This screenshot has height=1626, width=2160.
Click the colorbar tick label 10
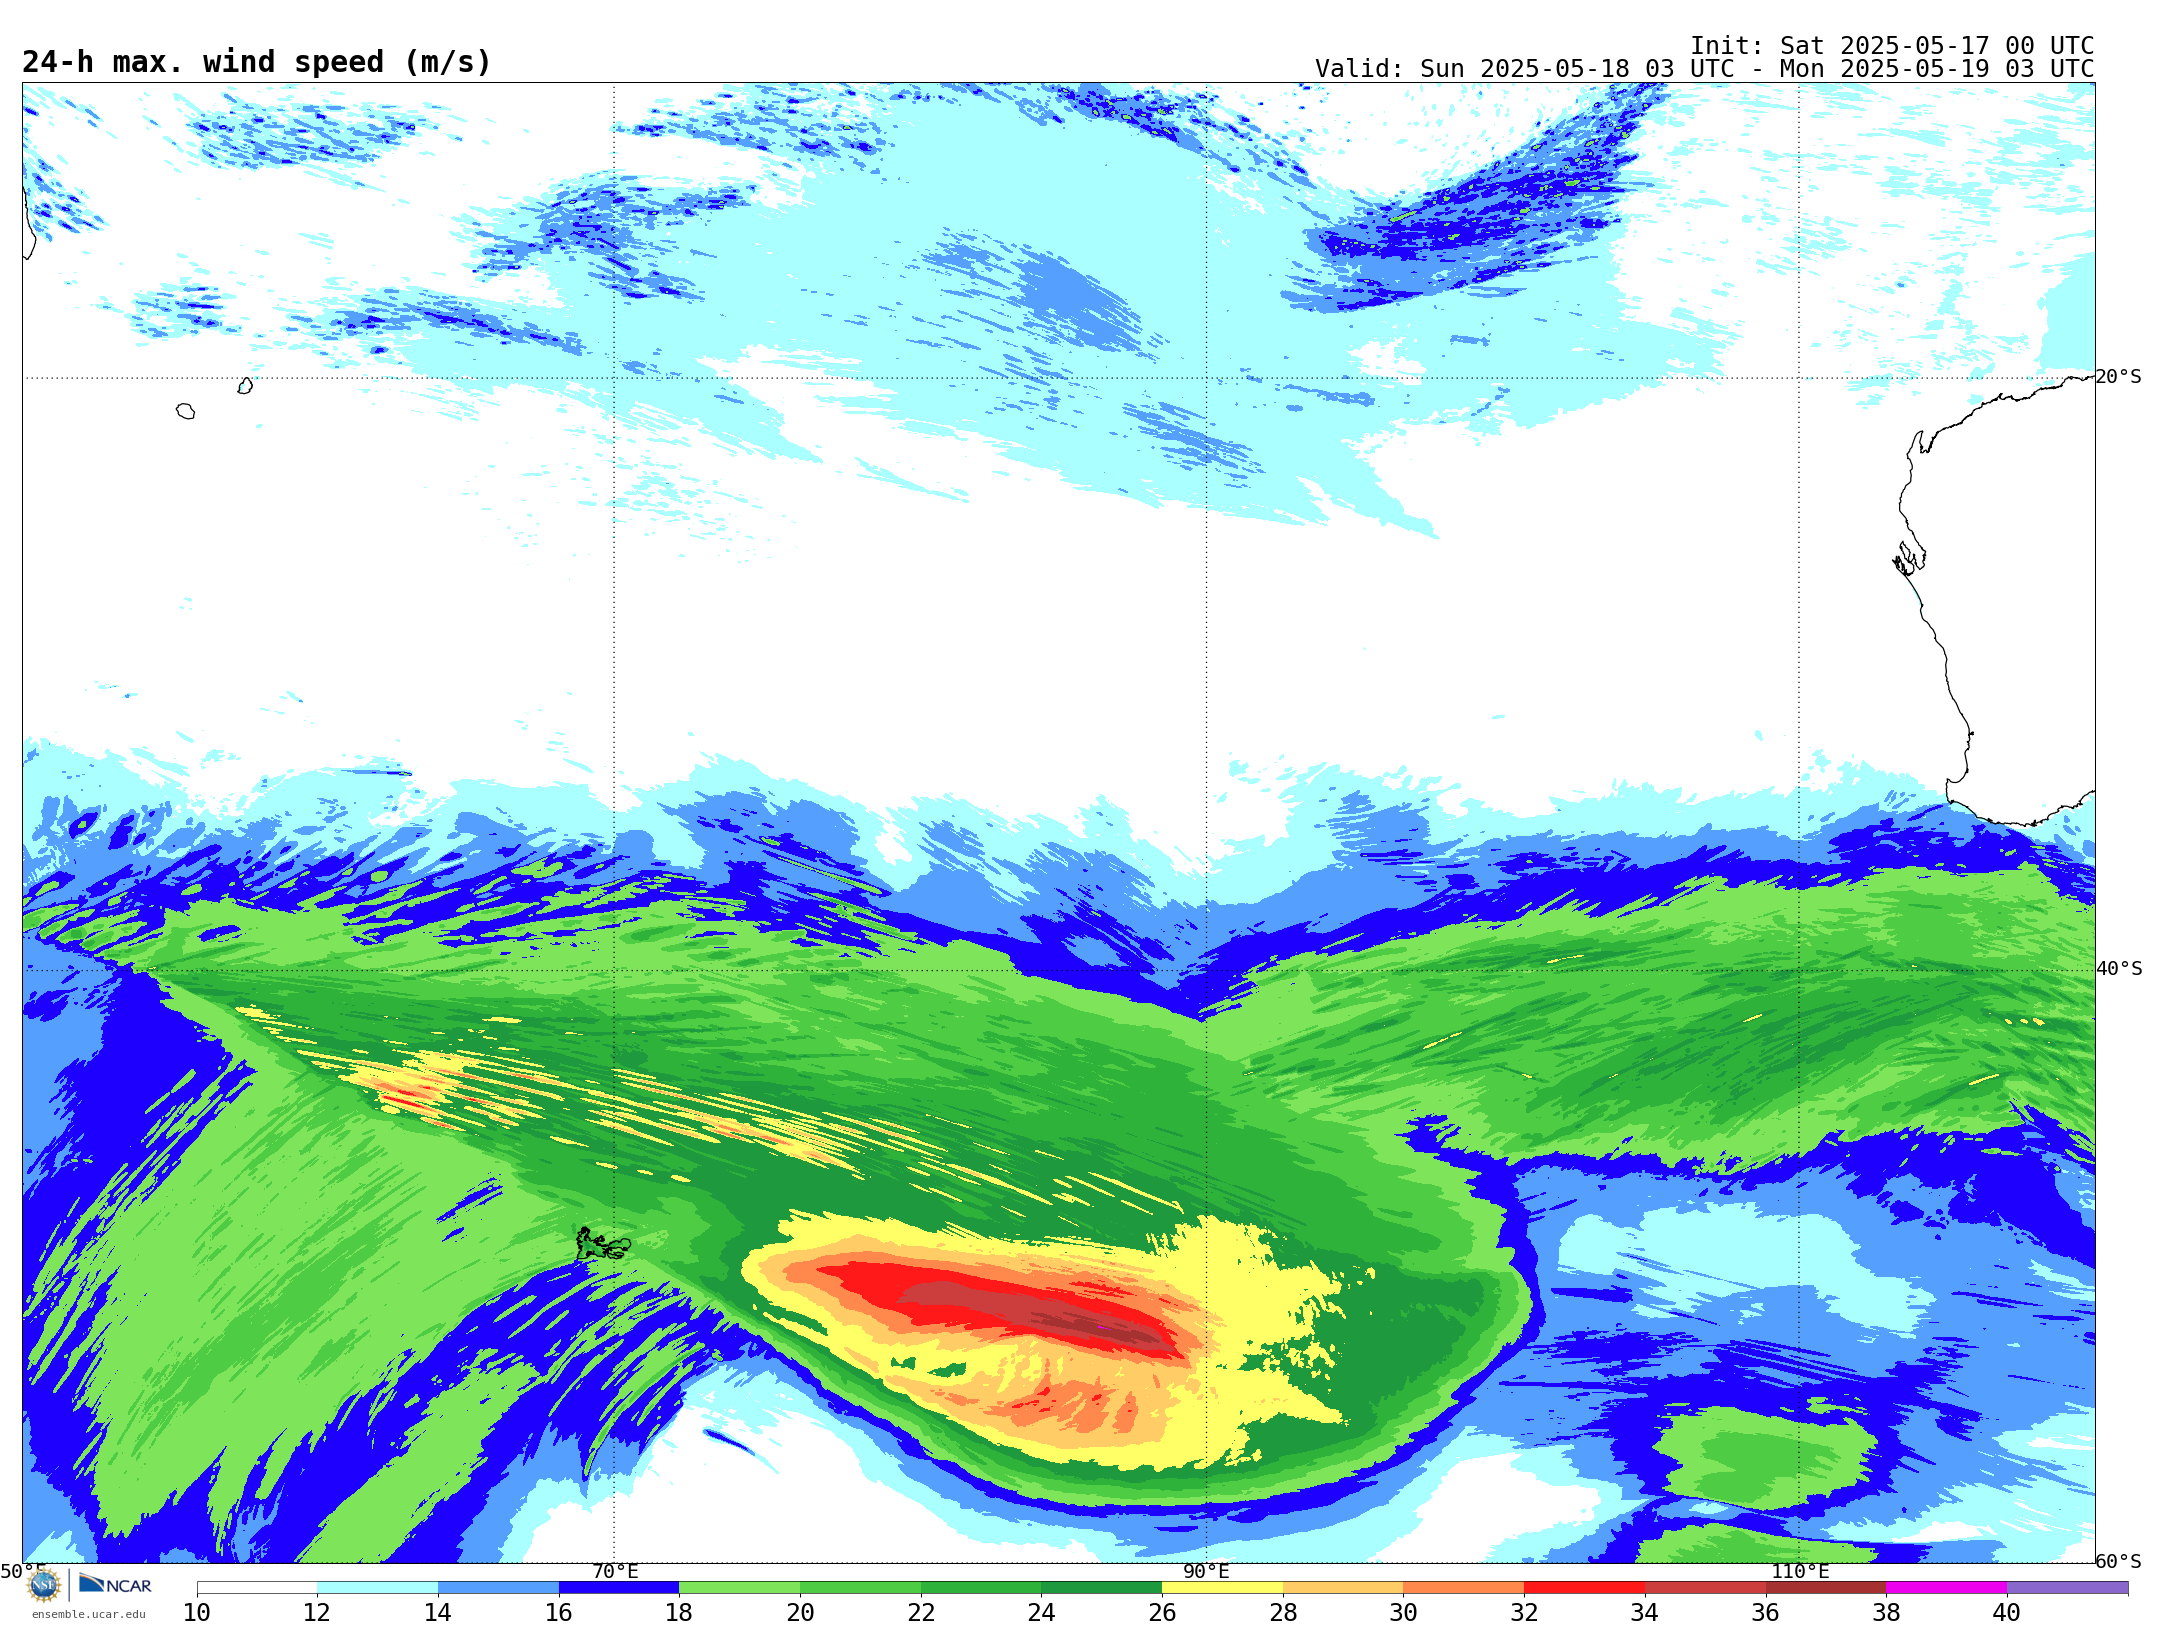pos(197,1612)
